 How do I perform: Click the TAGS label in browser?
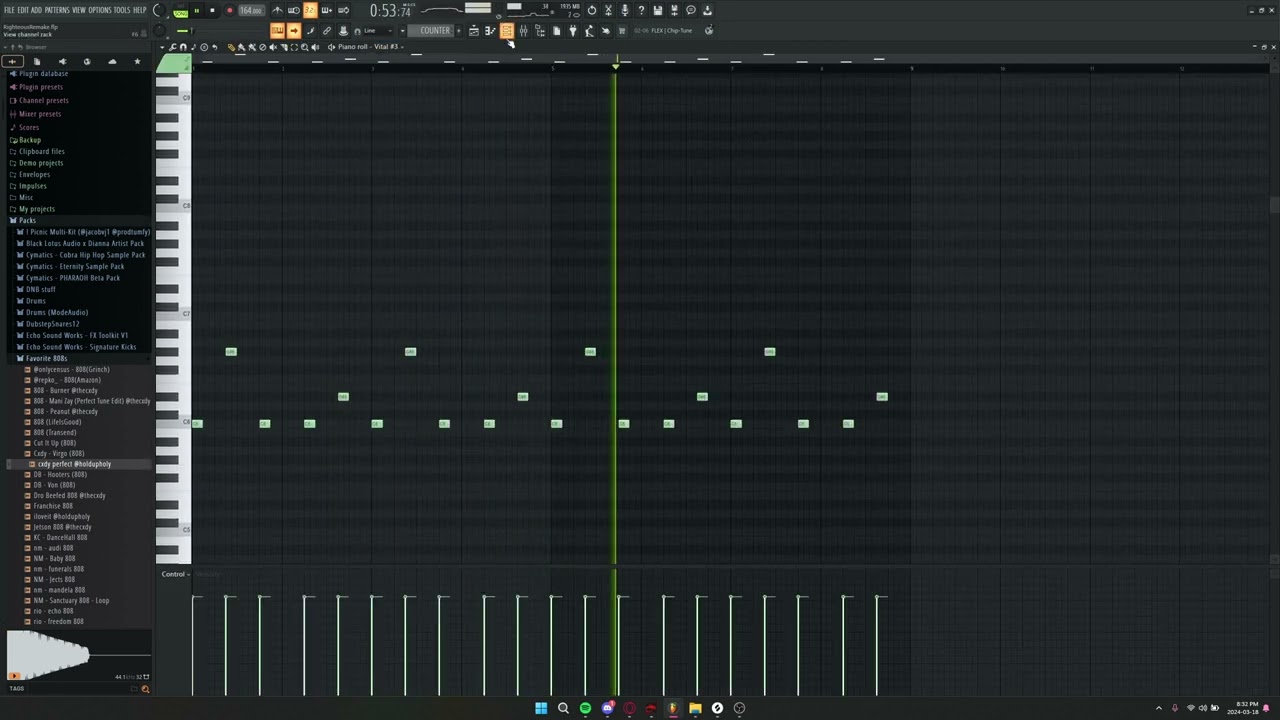pyautogui.click(x=16, y=688)
